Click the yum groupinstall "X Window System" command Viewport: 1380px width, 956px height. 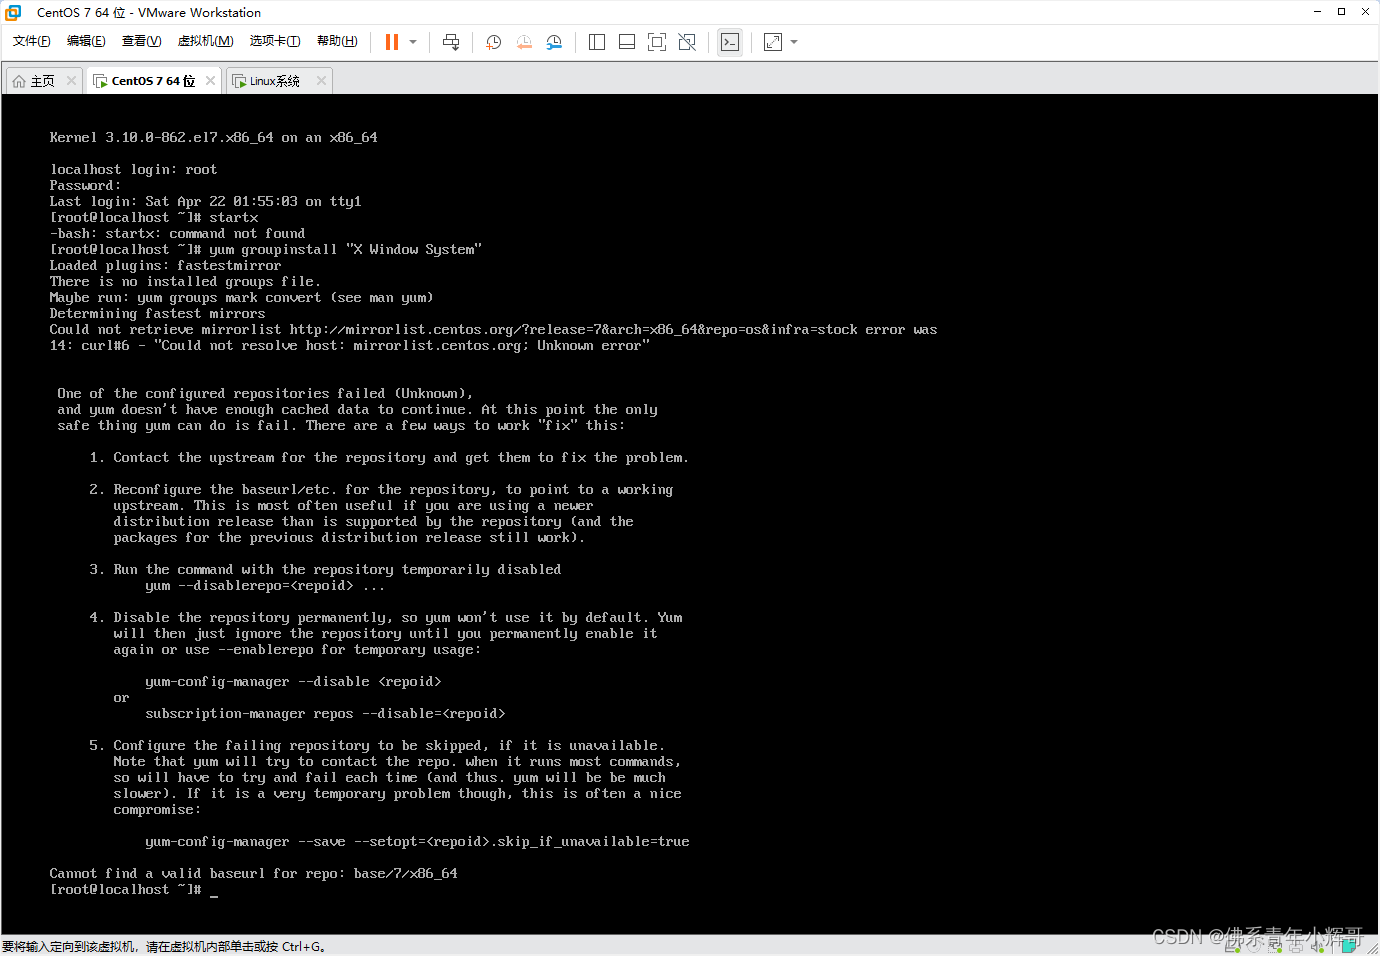point(345,250)
